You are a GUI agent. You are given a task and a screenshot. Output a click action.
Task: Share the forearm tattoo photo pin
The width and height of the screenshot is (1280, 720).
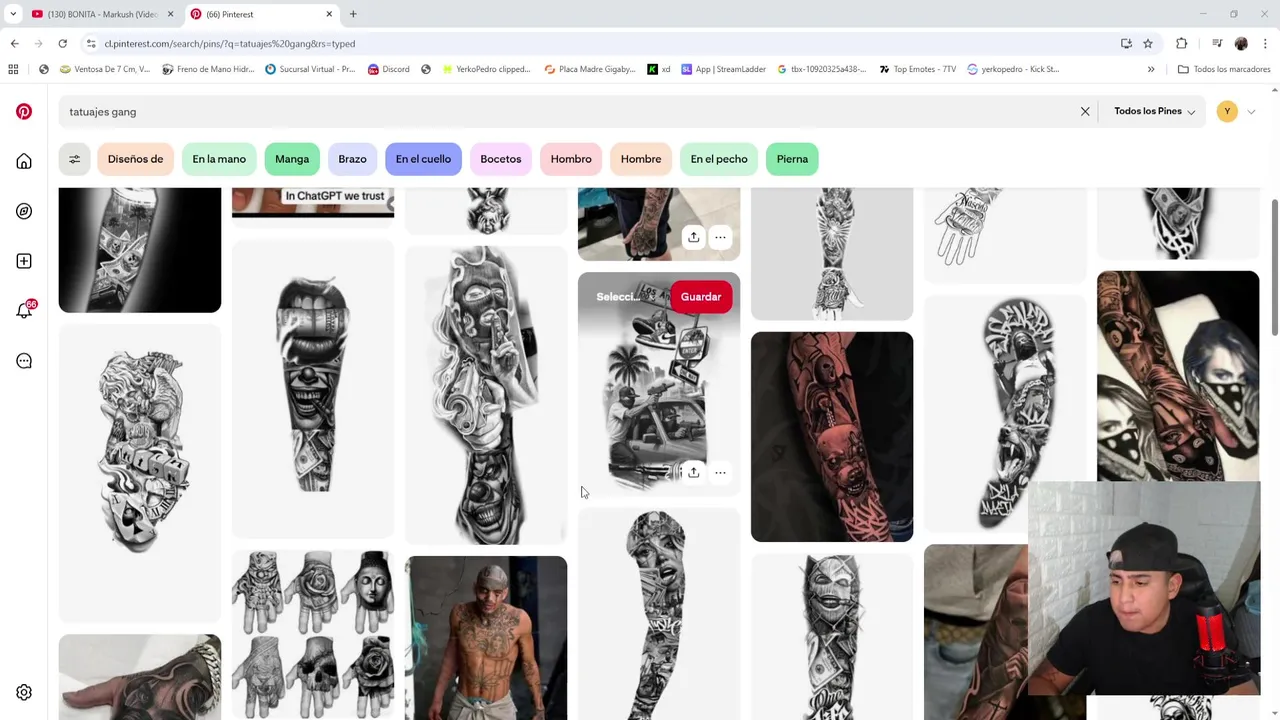[693, 237]
